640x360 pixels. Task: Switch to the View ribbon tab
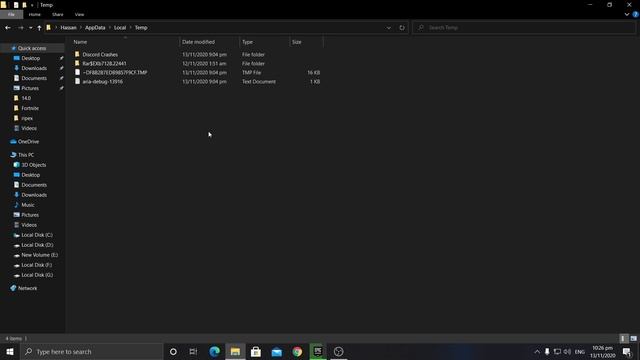click(x=79, y=14)
